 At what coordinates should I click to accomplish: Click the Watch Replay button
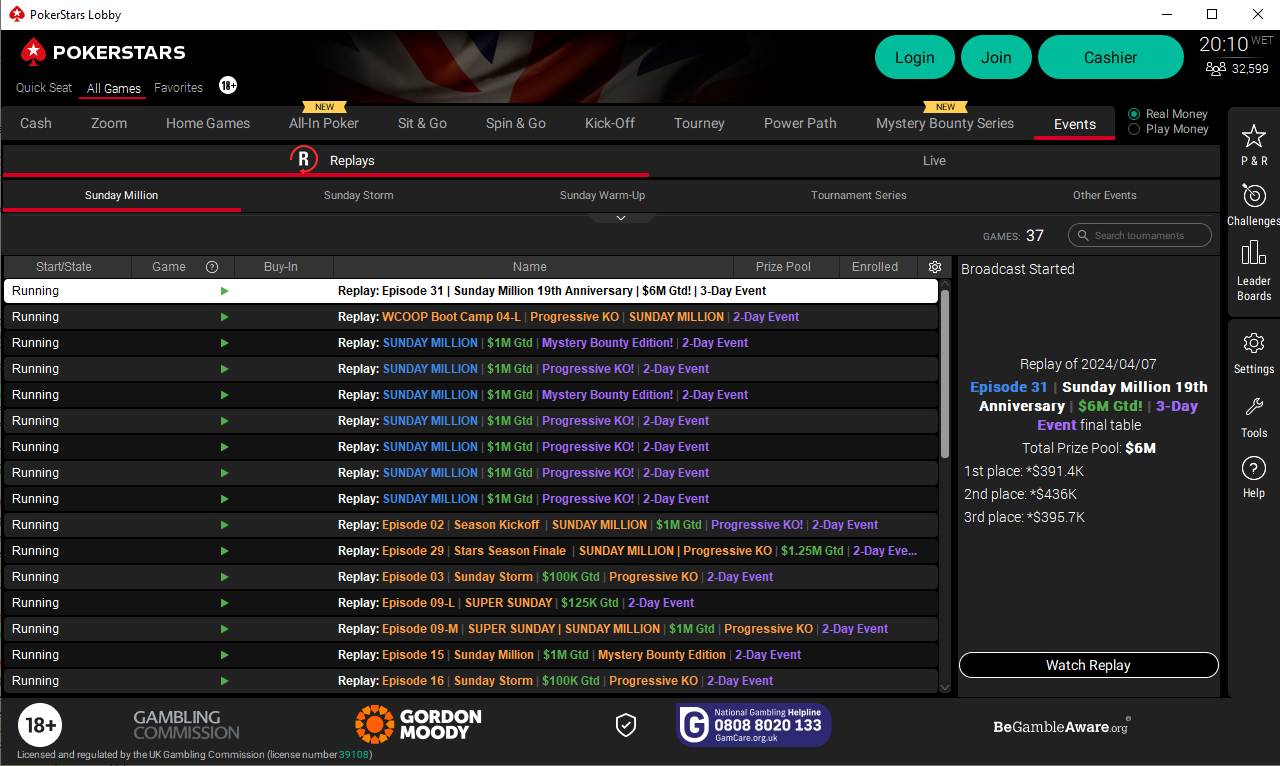(1088, 665)
